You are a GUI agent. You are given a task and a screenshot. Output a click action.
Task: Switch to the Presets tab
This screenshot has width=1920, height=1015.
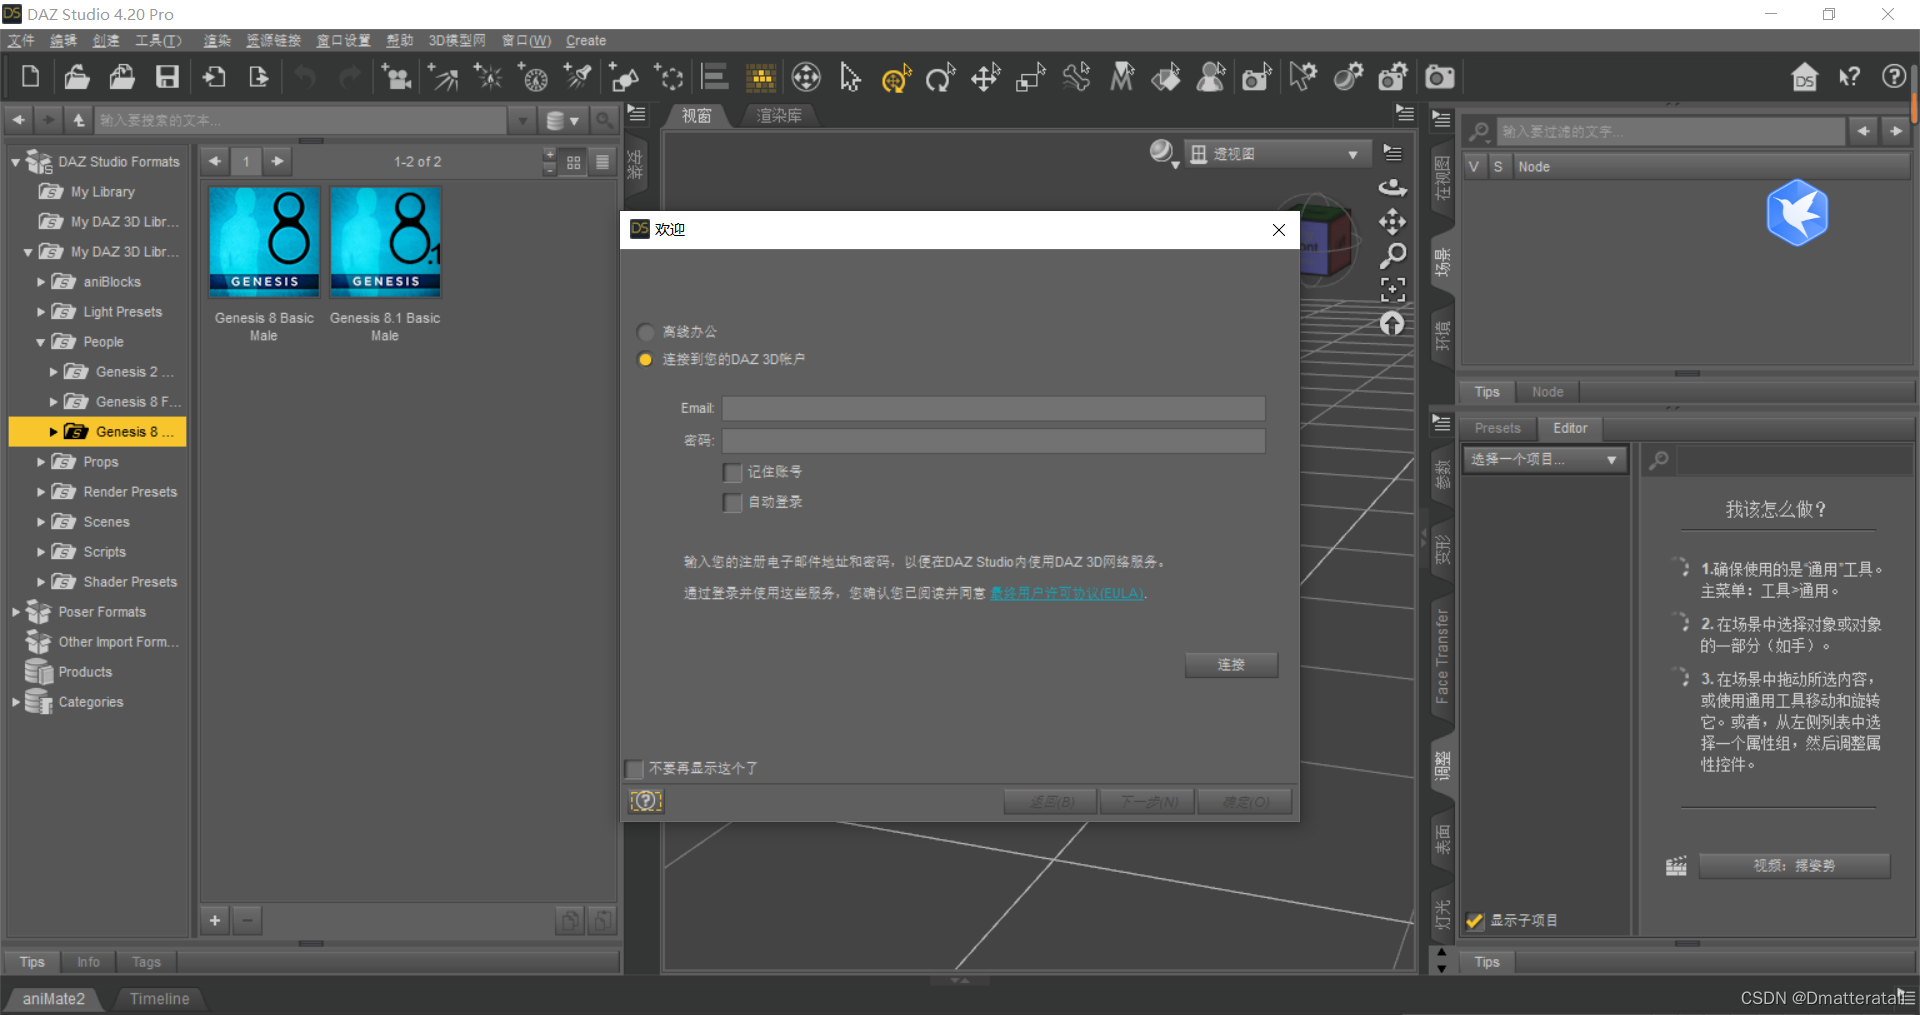[x=1497, y=428]
